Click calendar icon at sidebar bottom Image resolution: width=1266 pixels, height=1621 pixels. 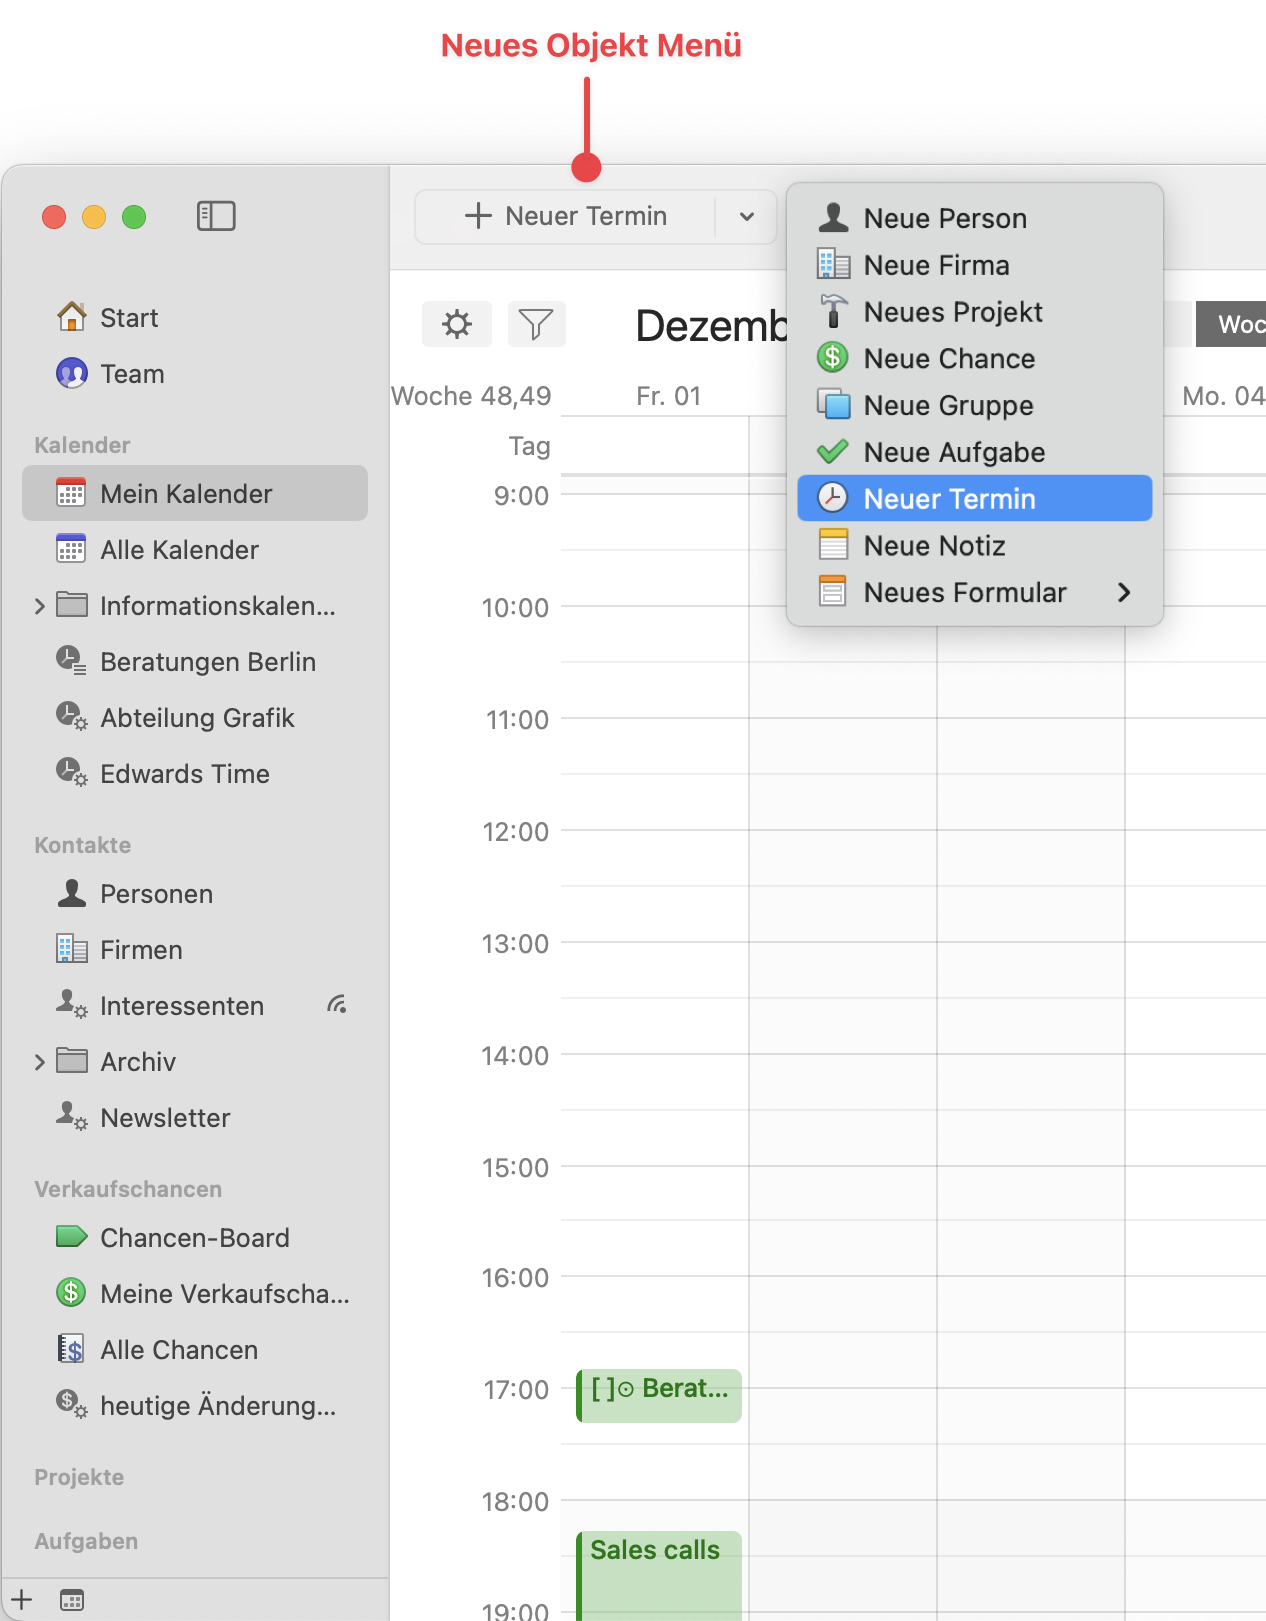point(72,1599)
